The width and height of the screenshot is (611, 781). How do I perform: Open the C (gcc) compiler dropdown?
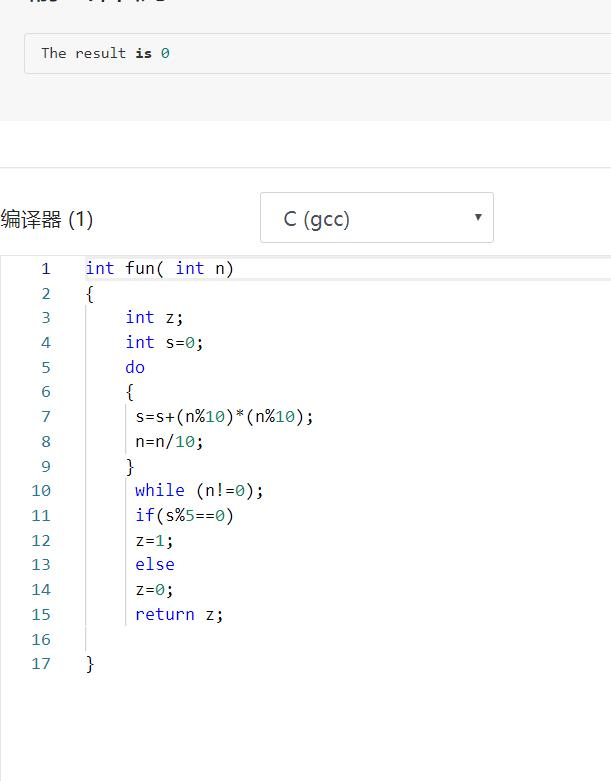coord(376,218)
